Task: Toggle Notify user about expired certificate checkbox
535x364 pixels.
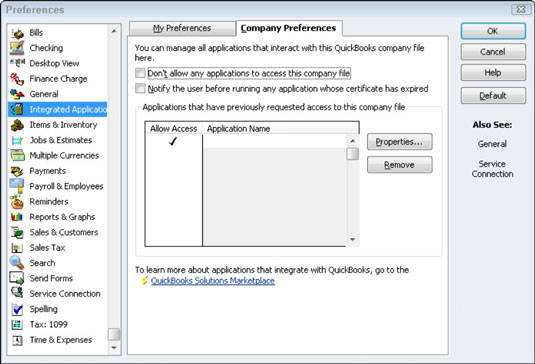Action: (x=140, y=88)
